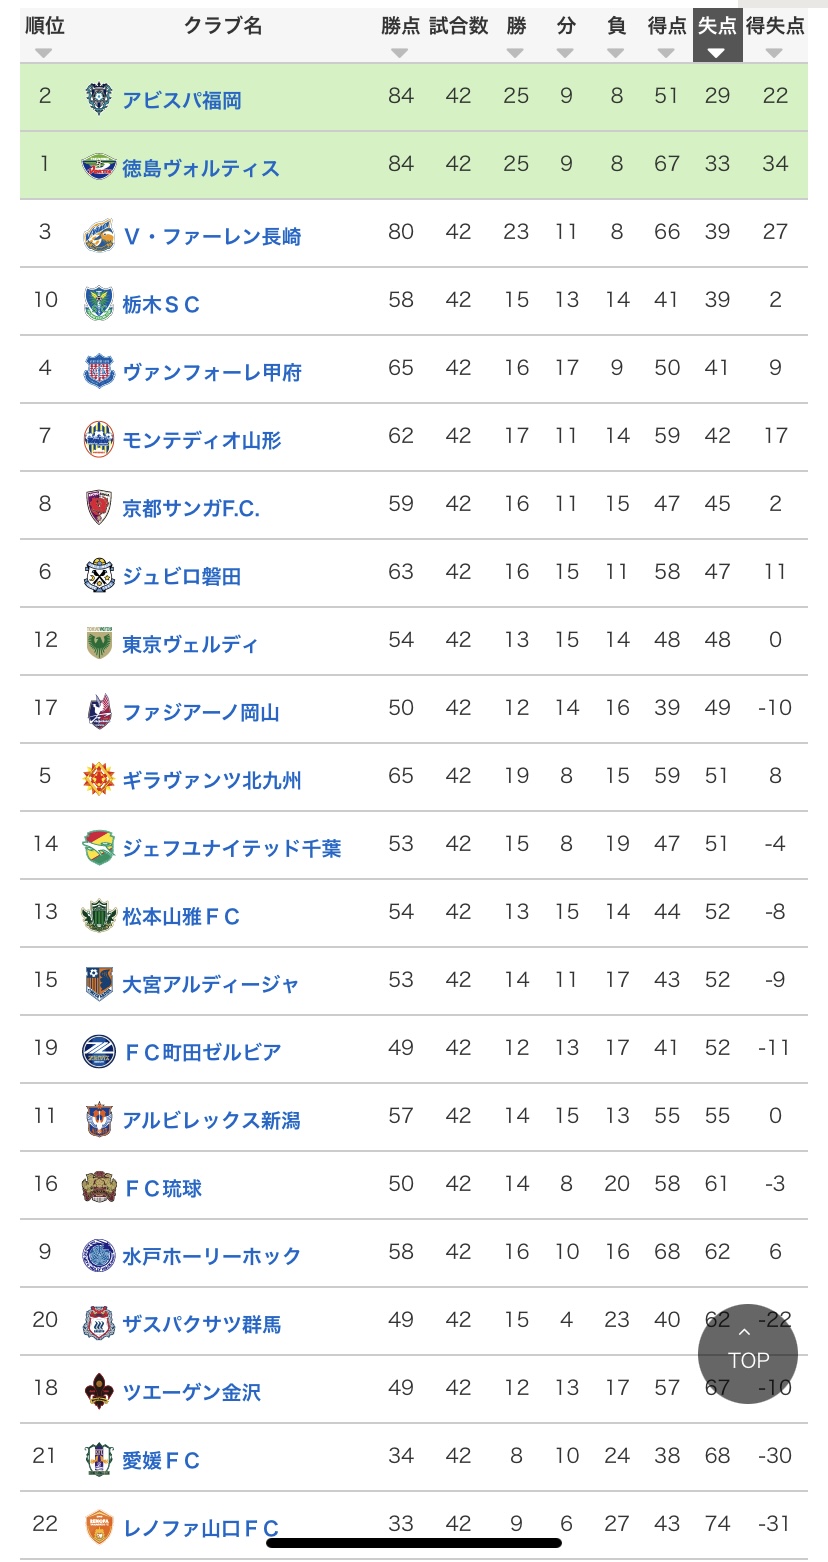Click the V-Varen Nagasaki team logo
The width and height of the screenshot is (828, 1562).
point(99,234)
